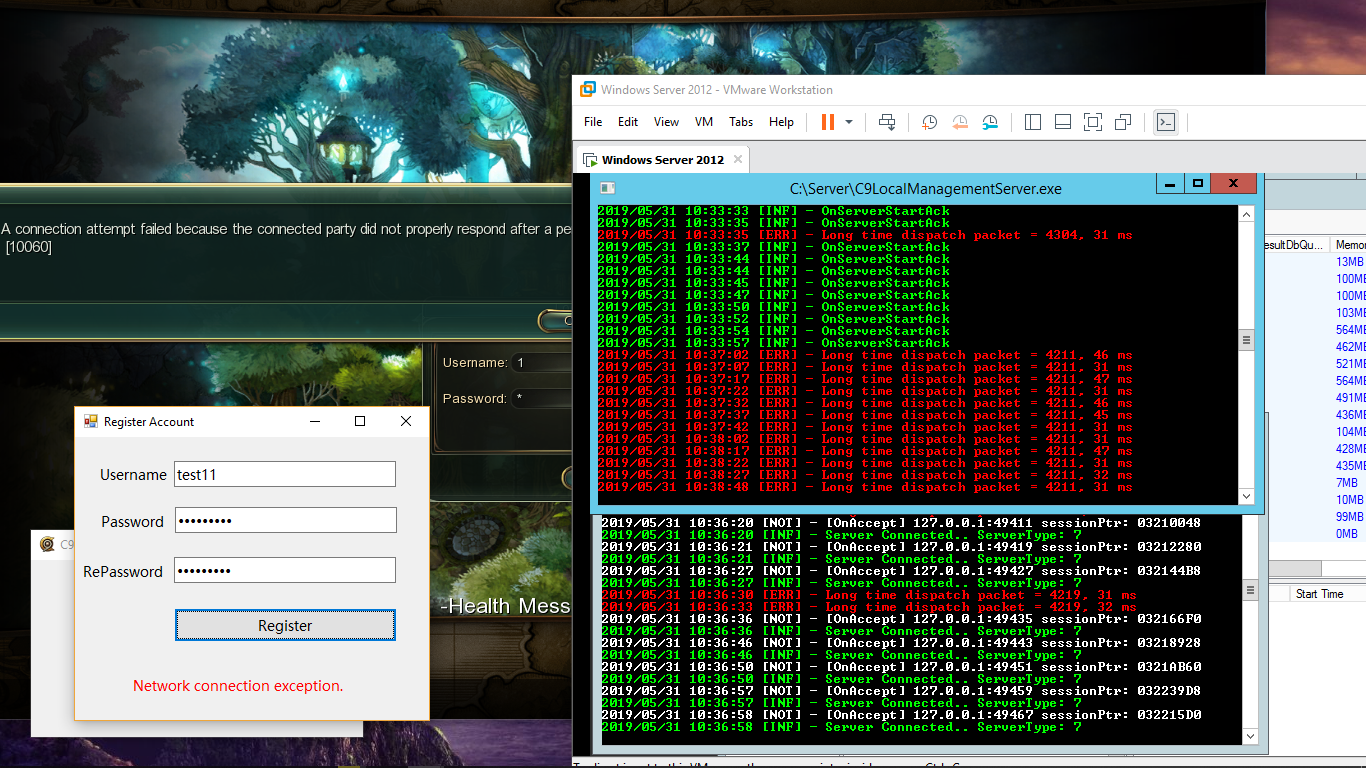Revert virtual machine to previous snapshot icon
The image size is (1366, 768).
tap(959, 122)
